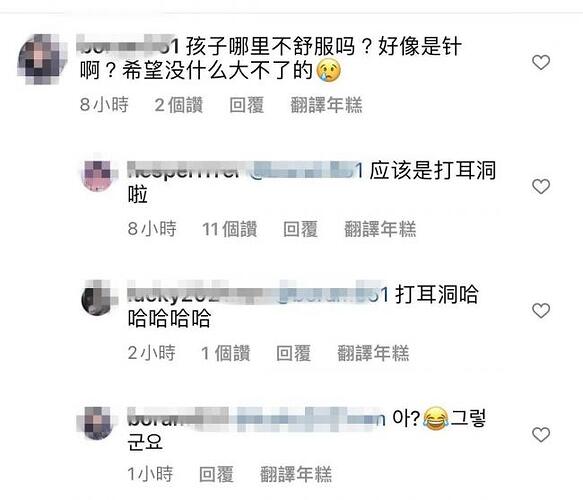This screenshot has width=583, height=500.
Task: Open pixelated avatar of first commenter
Action: (x=40, y=59)
